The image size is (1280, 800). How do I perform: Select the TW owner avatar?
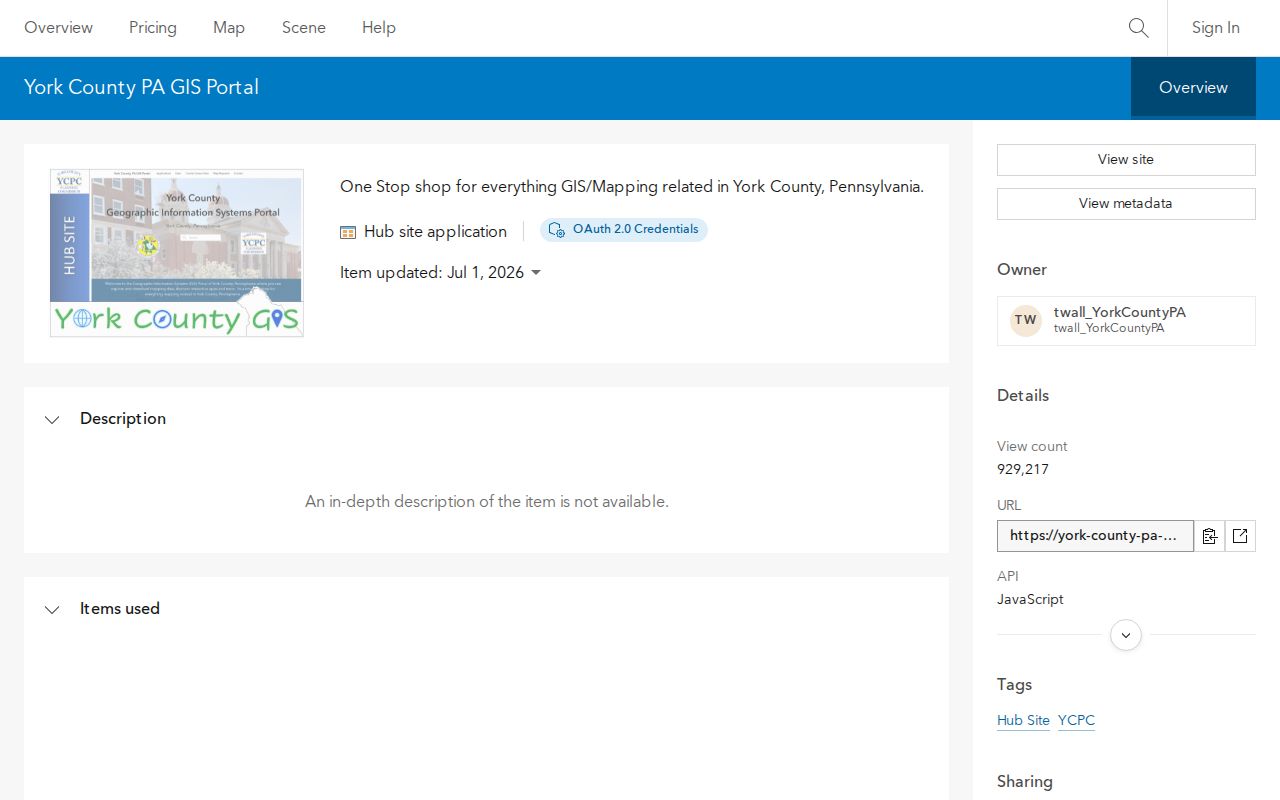[x=1026, y=320]
